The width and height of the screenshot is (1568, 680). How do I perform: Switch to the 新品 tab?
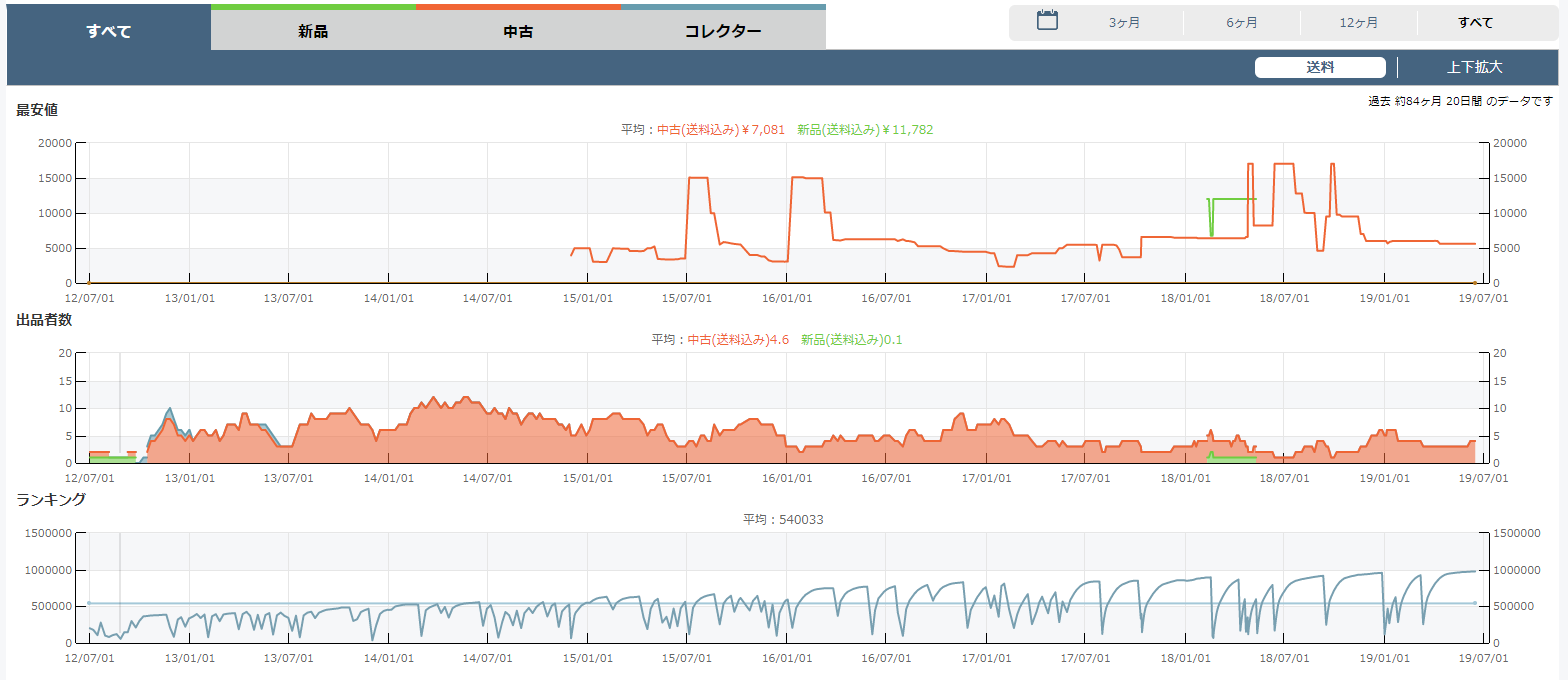click(x=313, y=31)
